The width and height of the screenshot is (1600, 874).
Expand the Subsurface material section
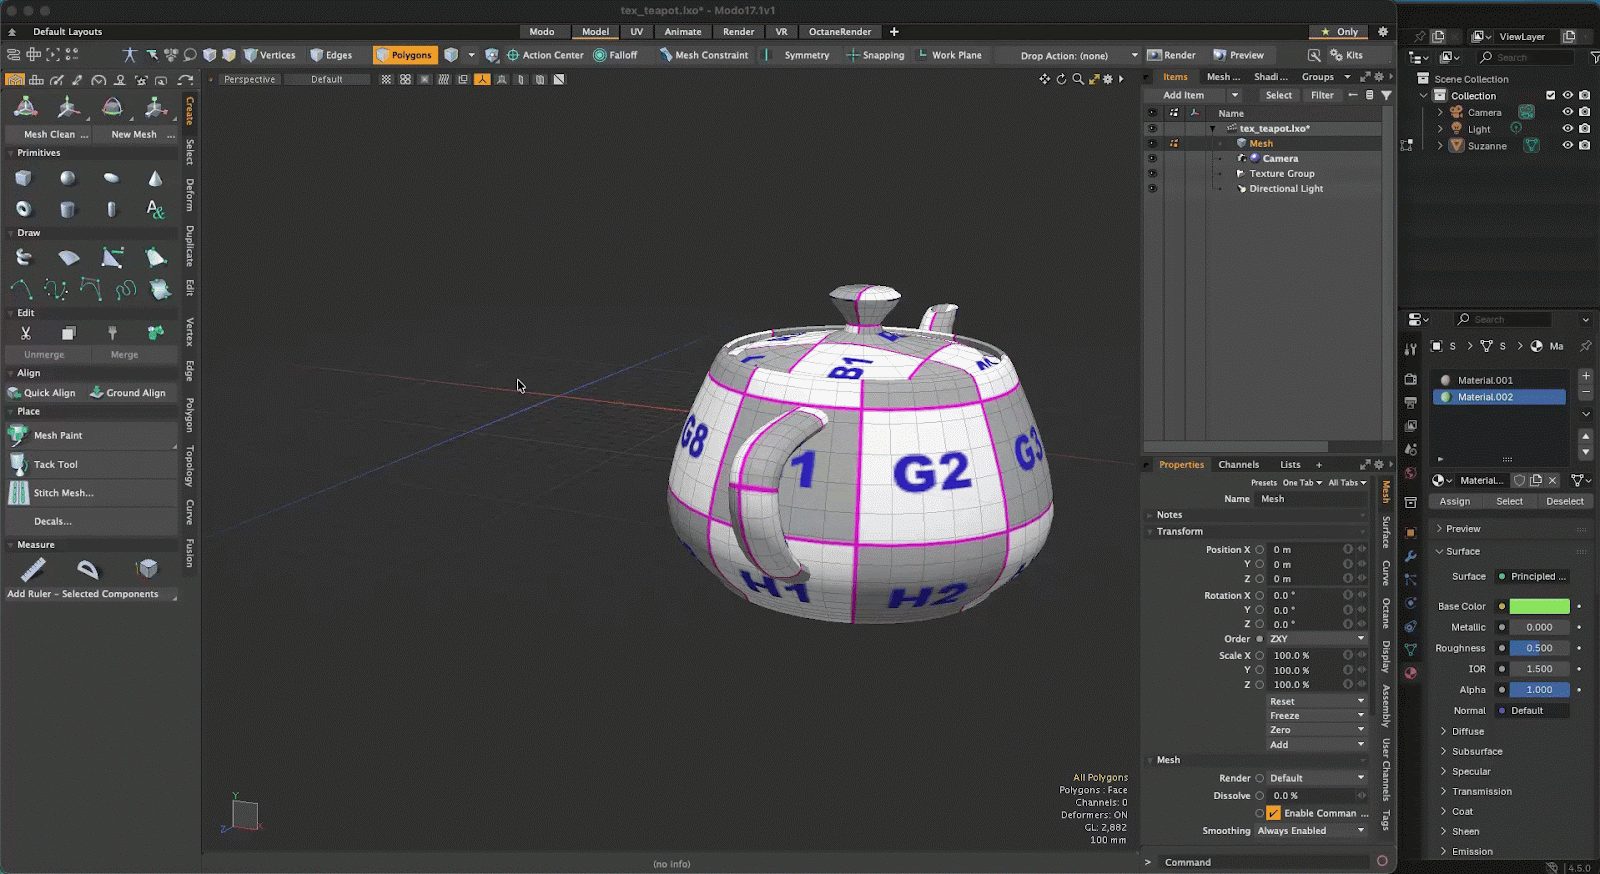coord(1476,751)
